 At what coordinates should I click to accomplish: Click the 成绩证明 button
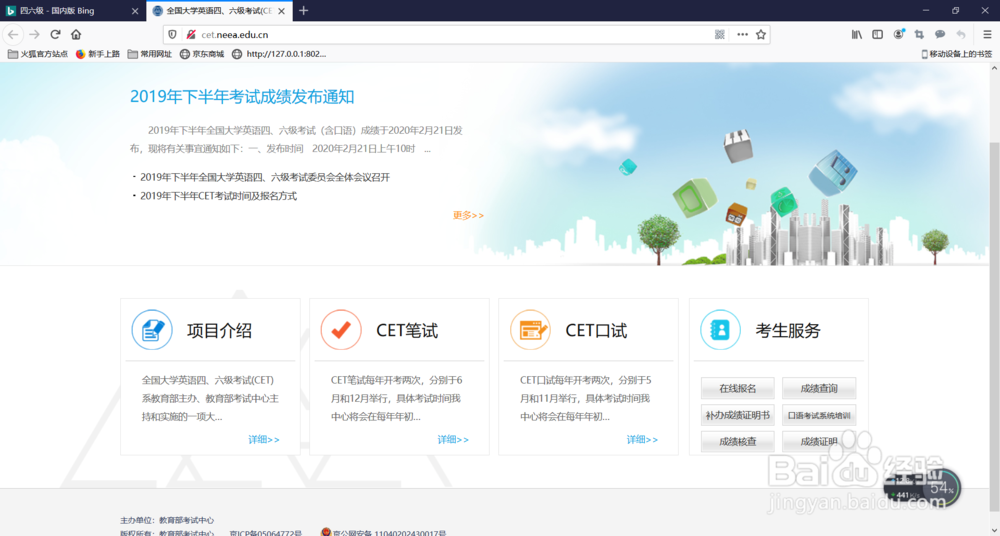819,442
